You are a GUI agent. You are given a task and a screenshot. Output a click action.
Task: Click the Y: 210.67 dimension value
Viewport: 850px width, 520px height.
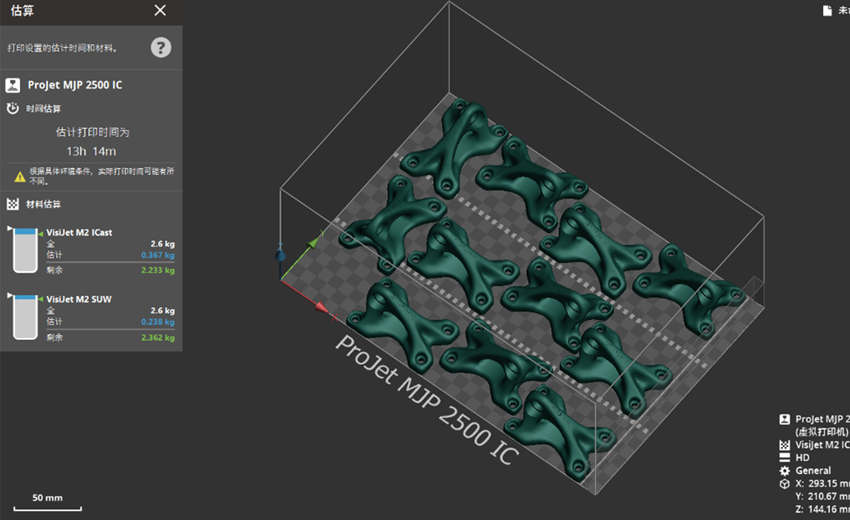pos(822,496)
